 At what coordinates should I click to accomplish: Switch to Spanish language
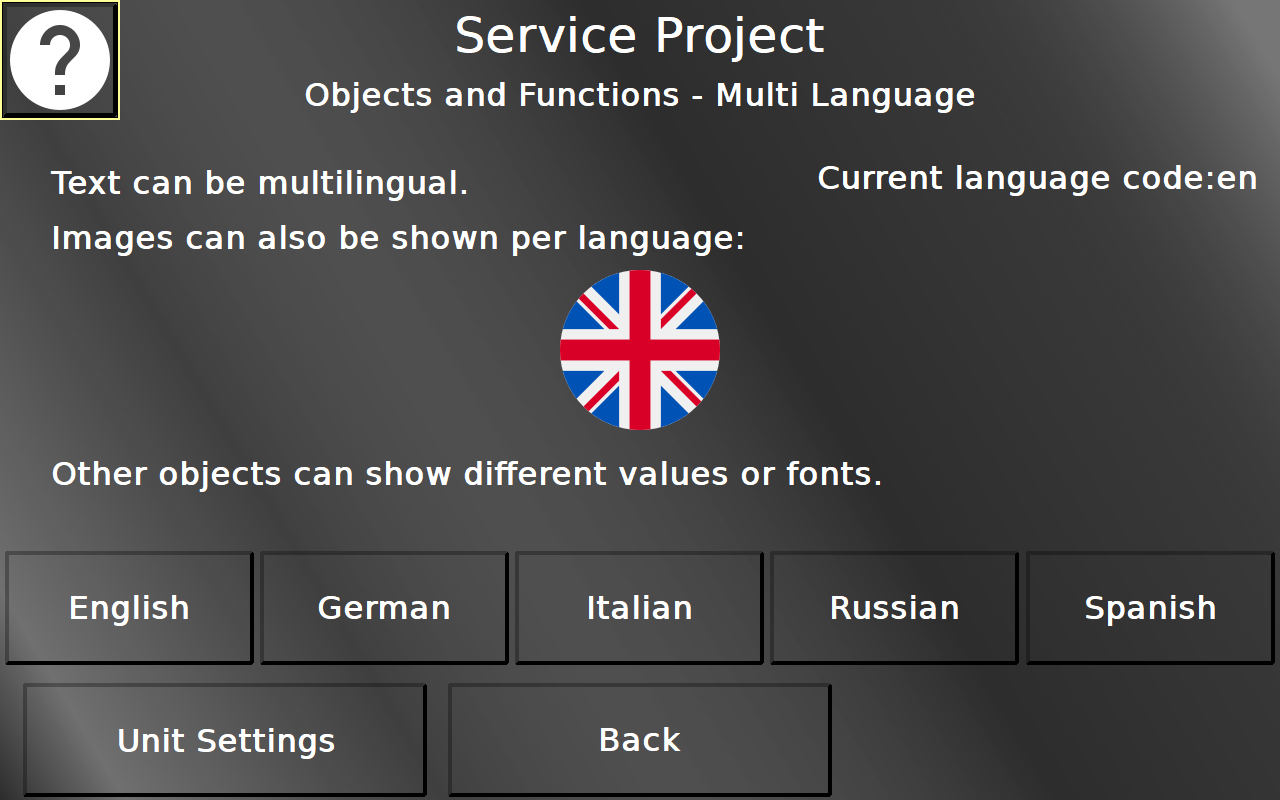pos(1149,607)
